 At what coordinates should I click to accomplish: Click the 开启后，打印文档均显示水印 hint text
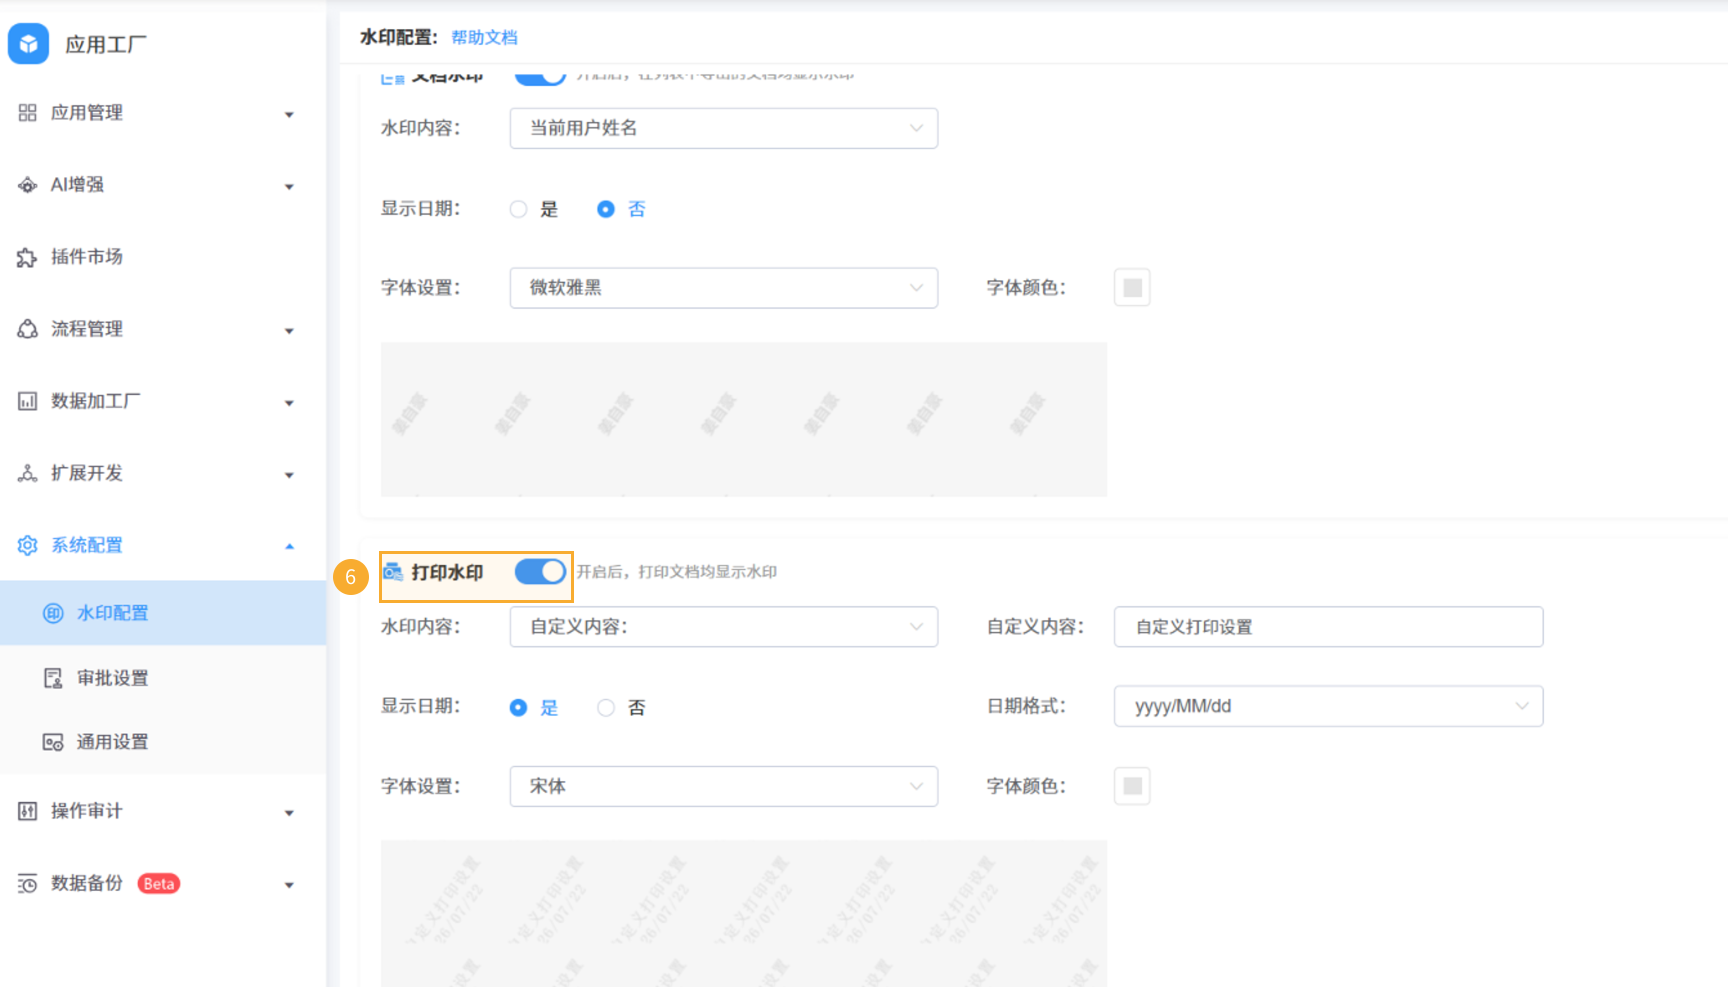click(677, 572)
